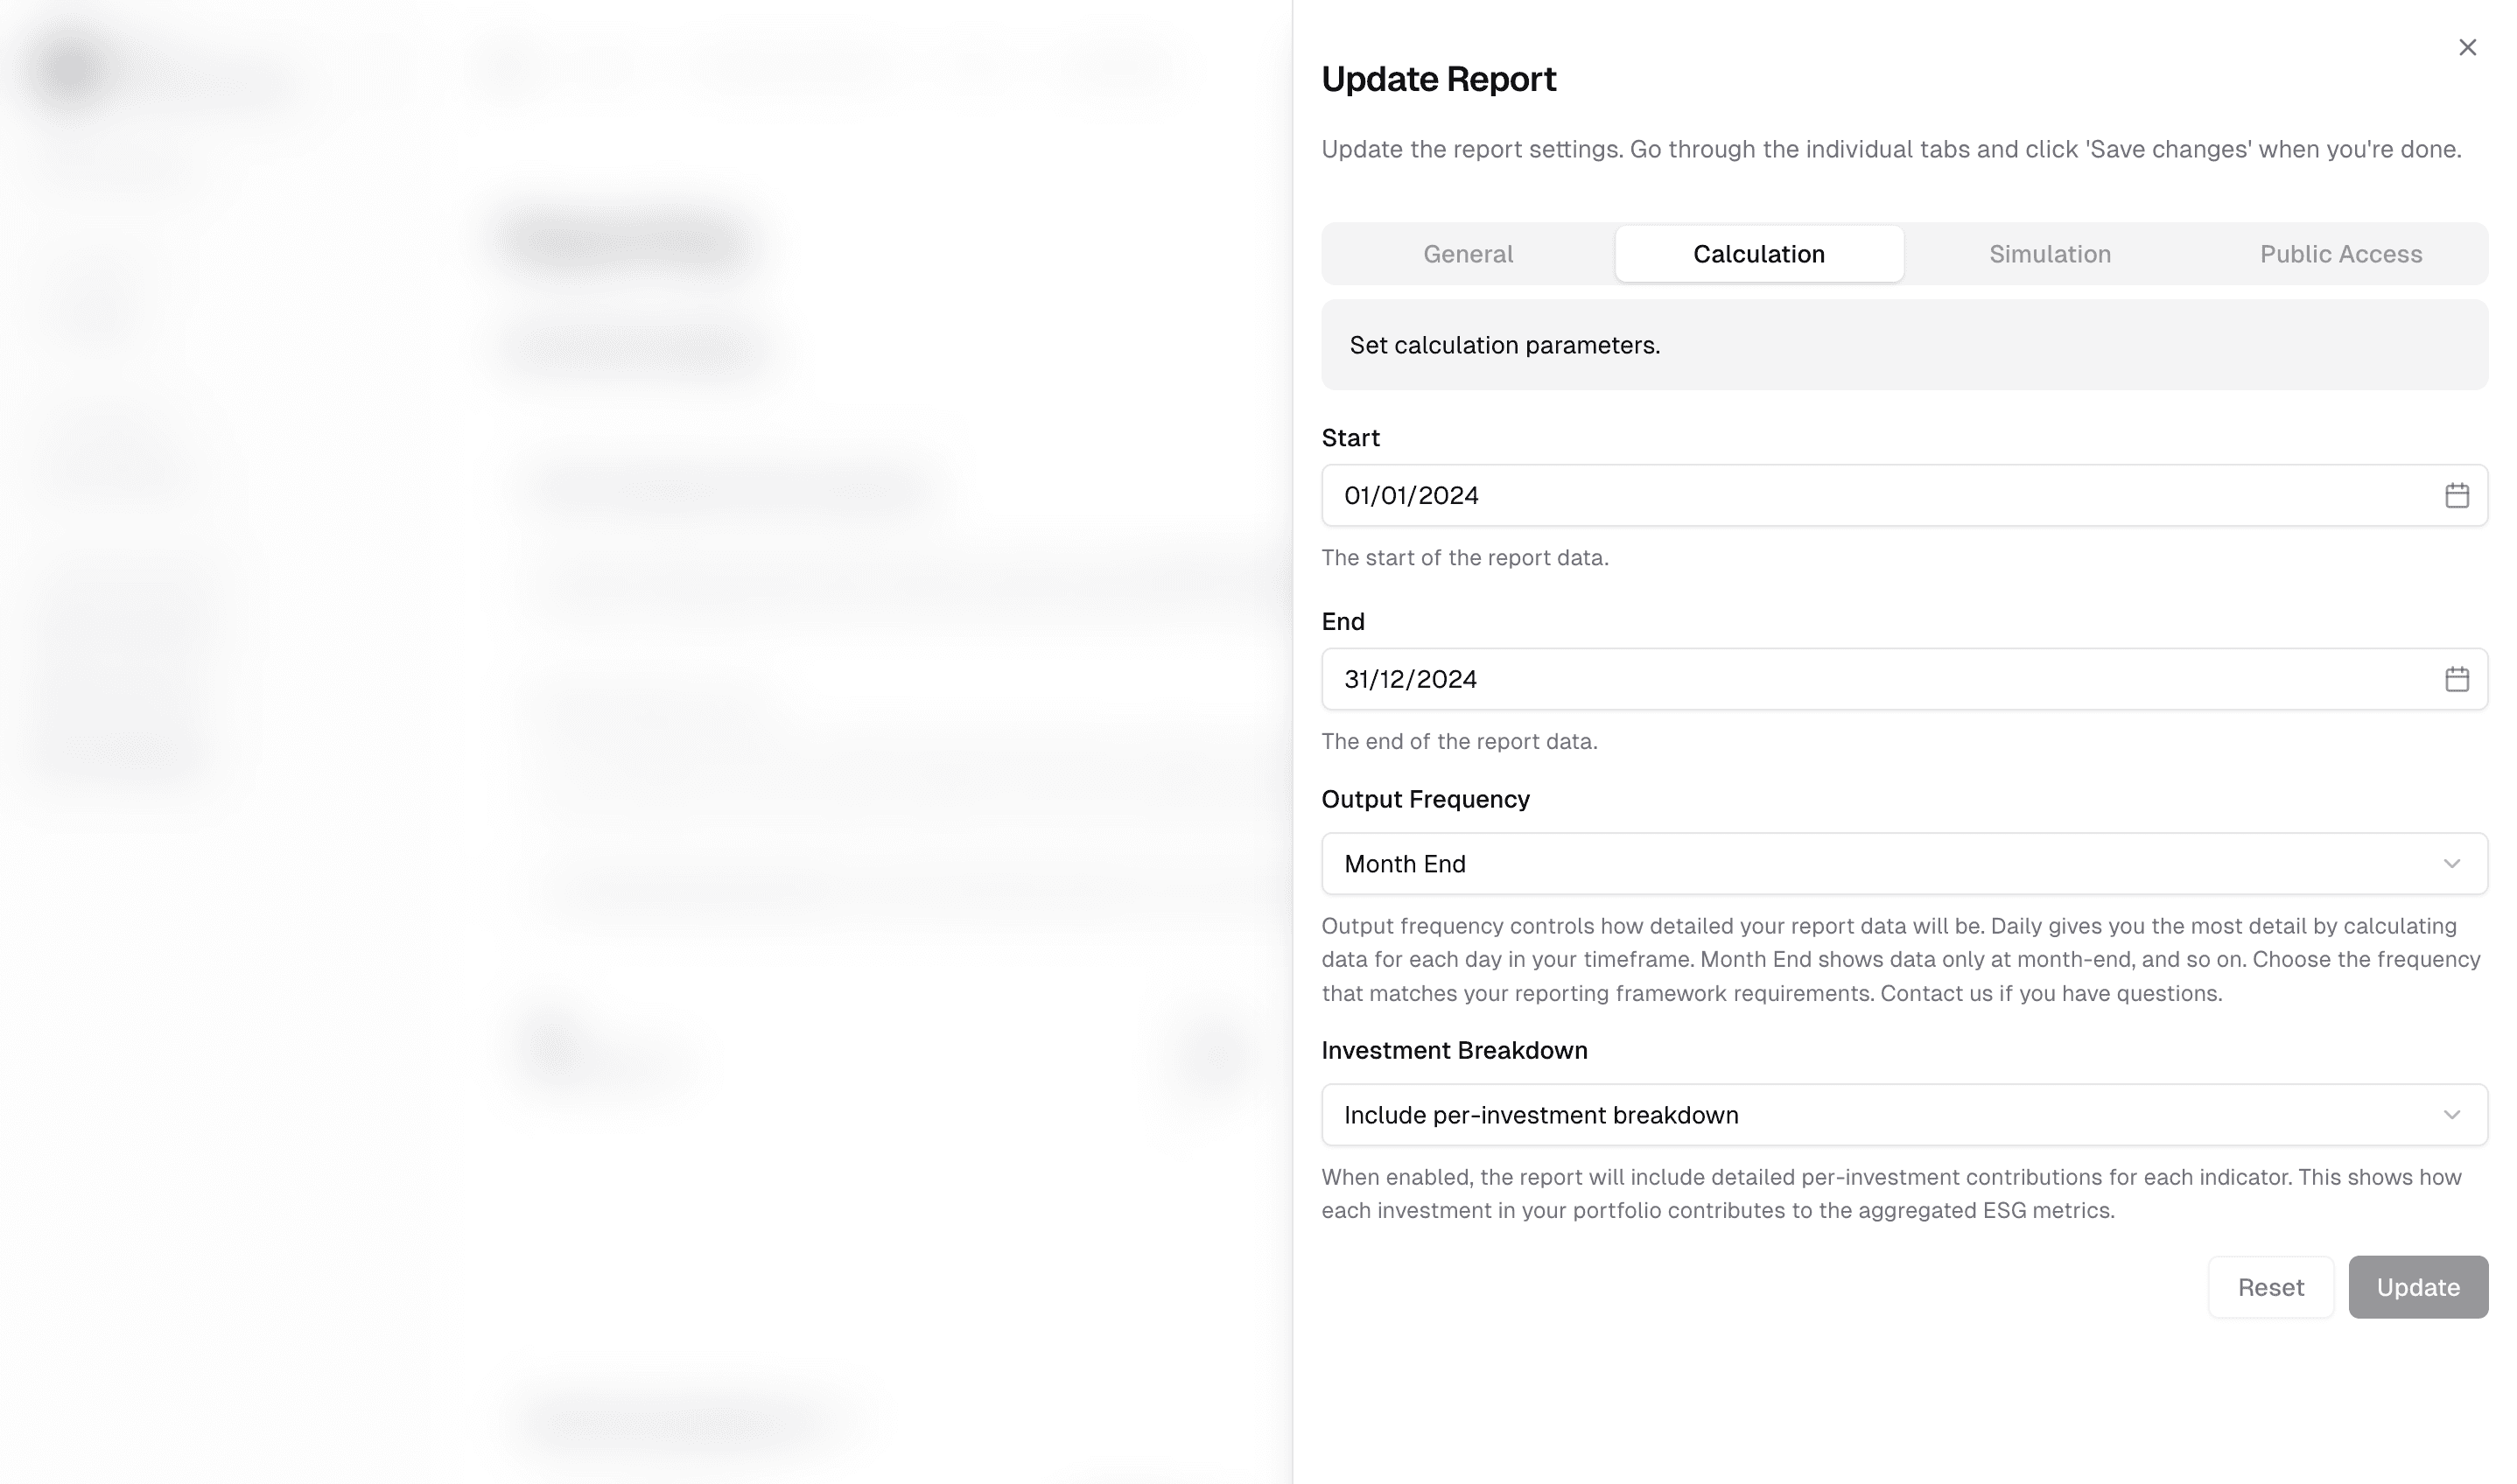Screen dimensions: 2517x1484
Task: Select the Month End value text
Action: coord(1404,863)
